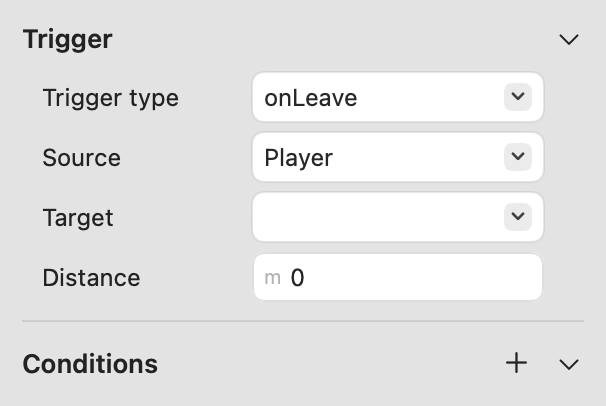Select the onLeave value text
Image resolution: width=606 pixels, height=406 pixels.
(x=310, y=98)
